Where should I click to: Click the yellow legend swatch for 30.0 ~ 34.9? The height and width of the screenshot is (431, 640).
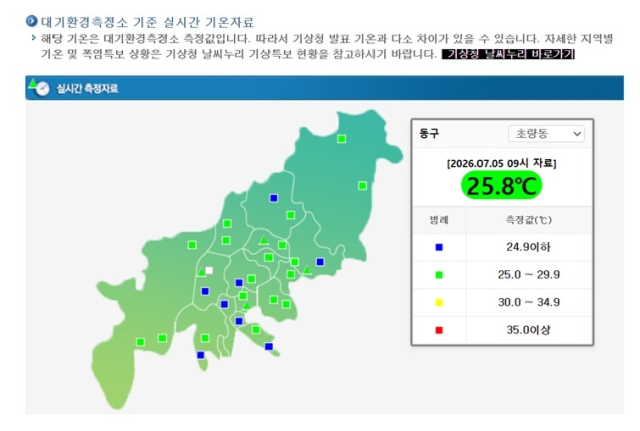(439, 303)
